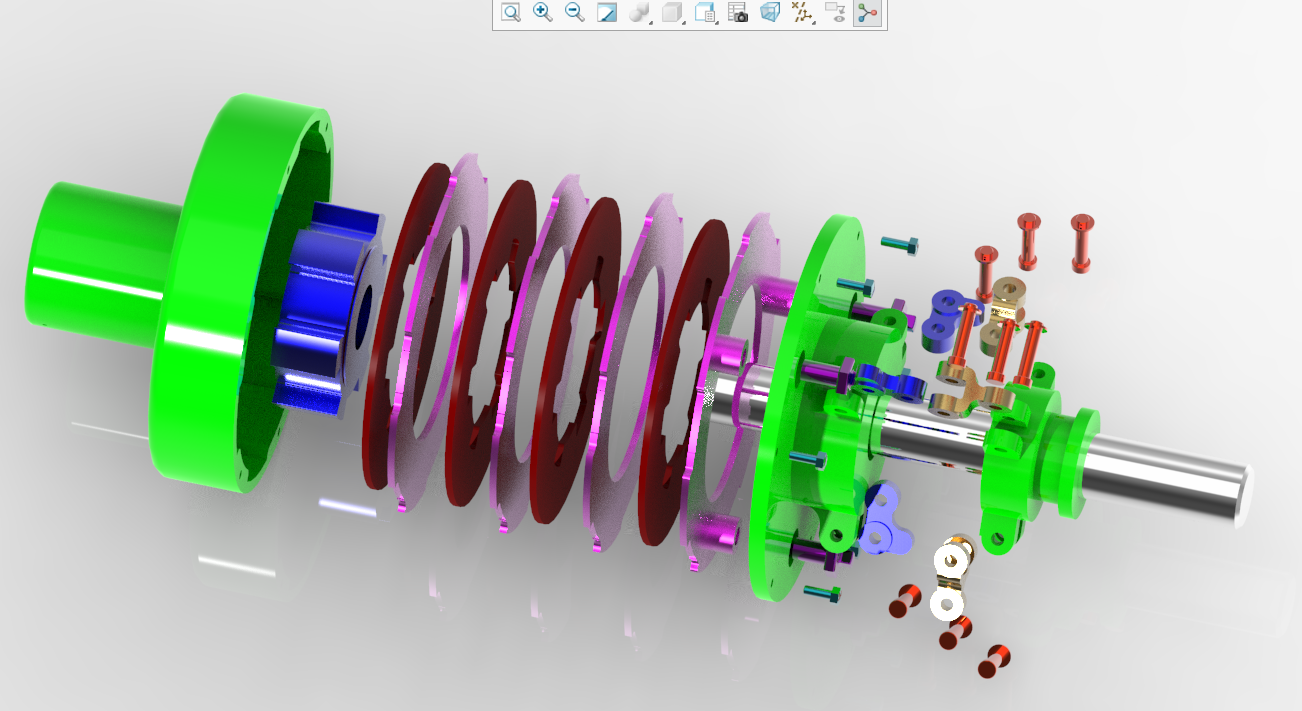The height and width of the screenshot is (711, 1302).
Task: Click the Zoom Out magnifier icon
Action: click(x=575, y=13)
